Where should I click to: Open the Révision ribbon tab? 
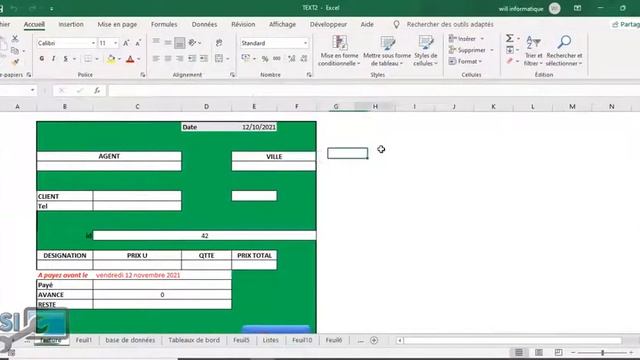(x=243, y=24)
